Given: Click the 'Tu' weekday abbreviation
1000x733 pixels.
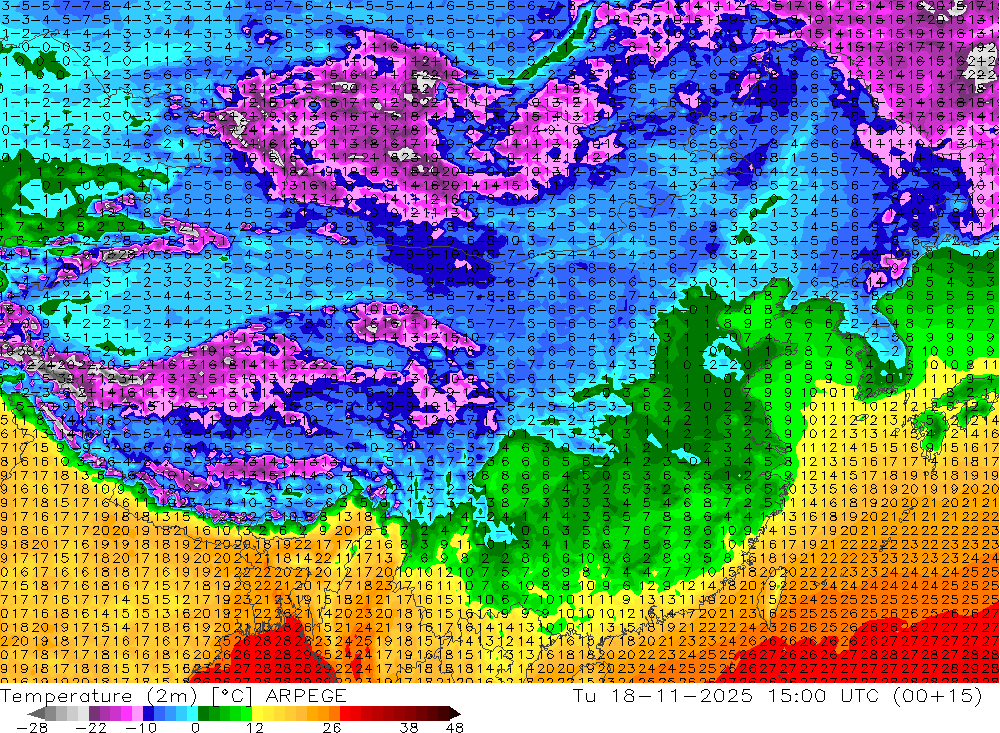Looking at the screenshot, I should click(585, 696).
